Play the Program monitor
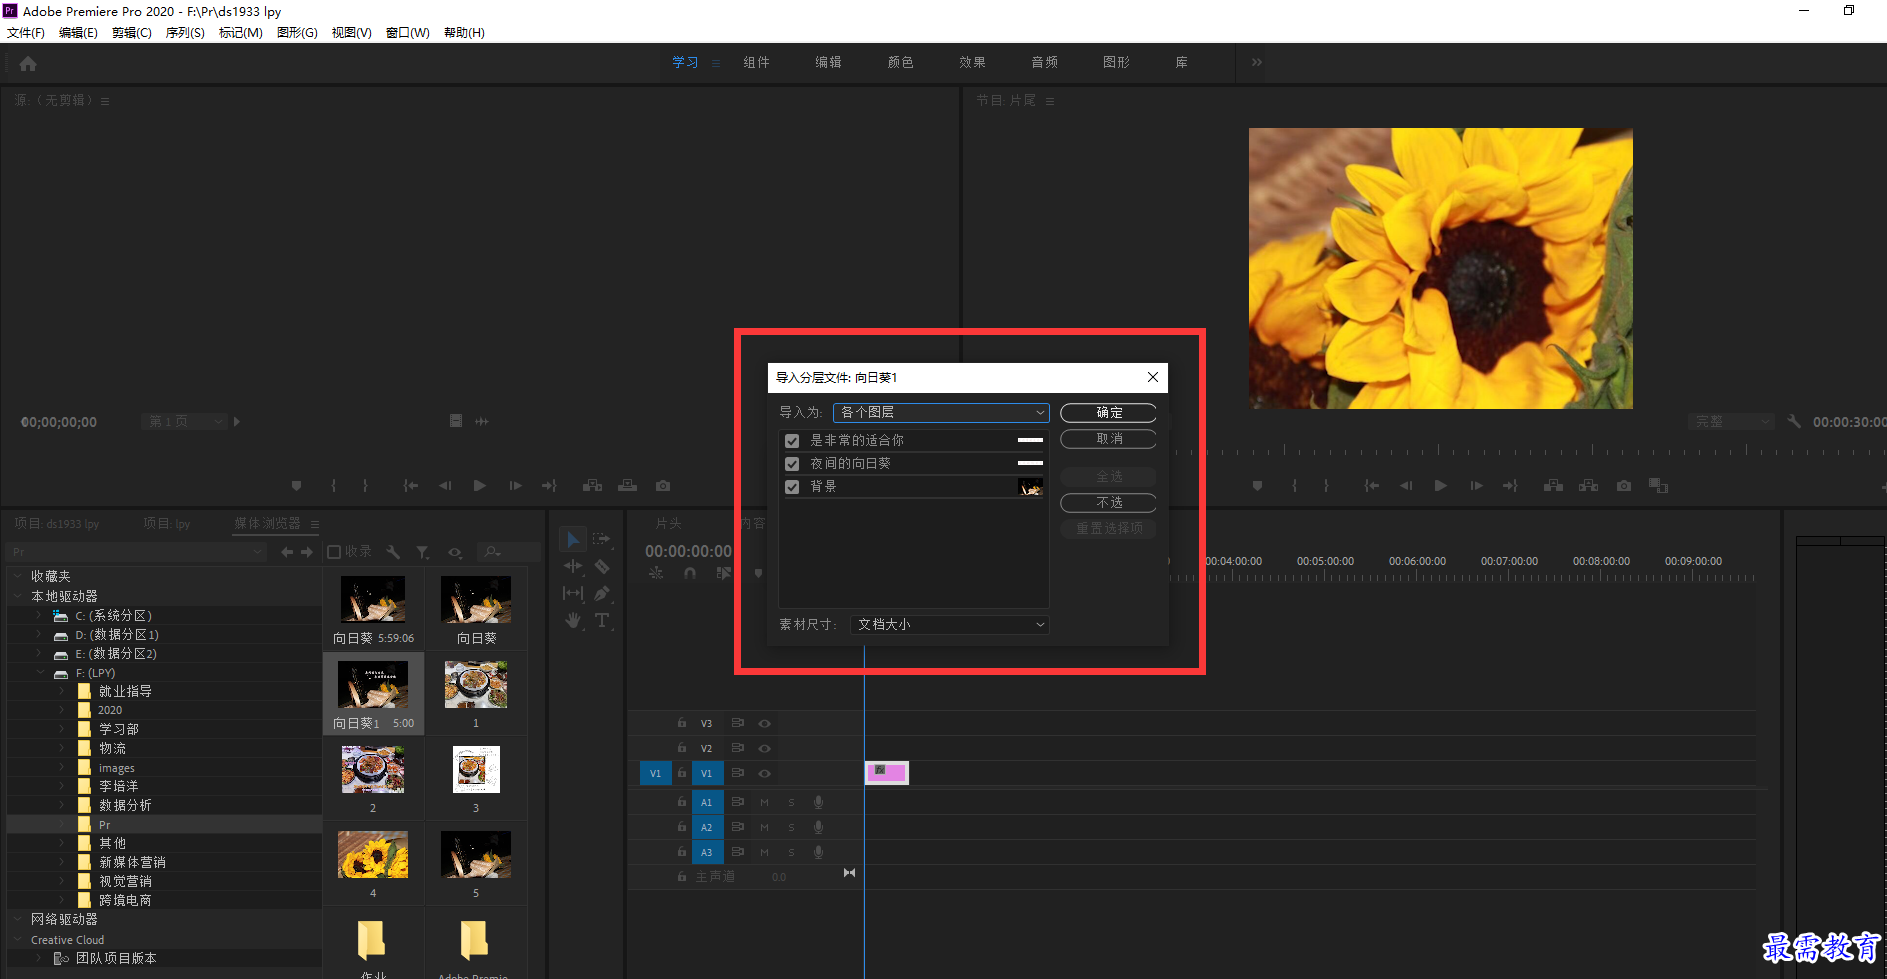 (1440, 486)
